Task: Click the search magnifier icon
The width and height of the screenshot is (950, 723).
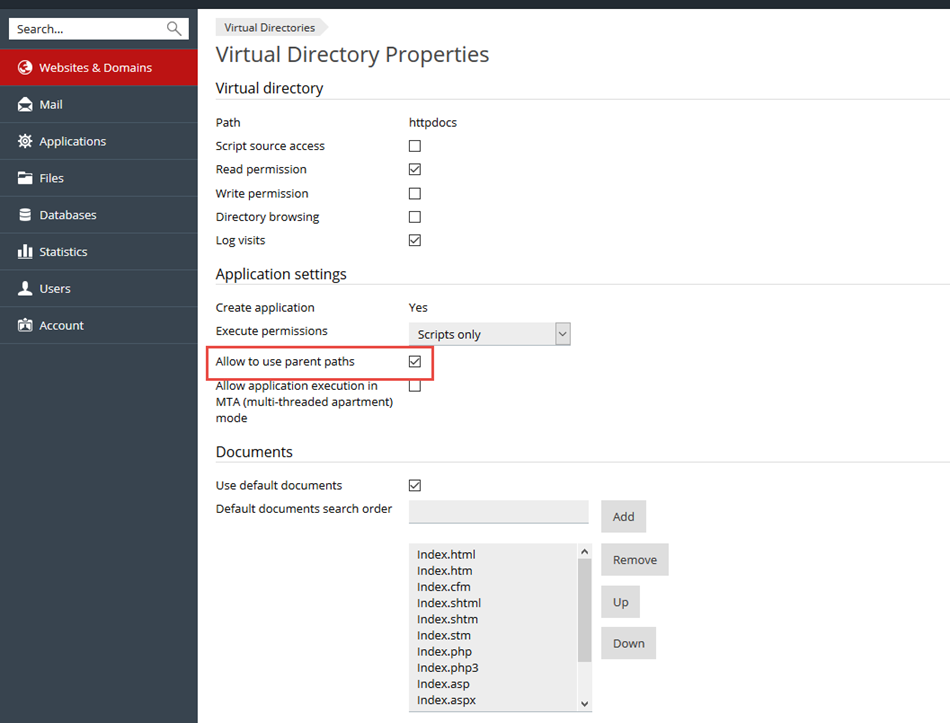Action: [174, 29]
